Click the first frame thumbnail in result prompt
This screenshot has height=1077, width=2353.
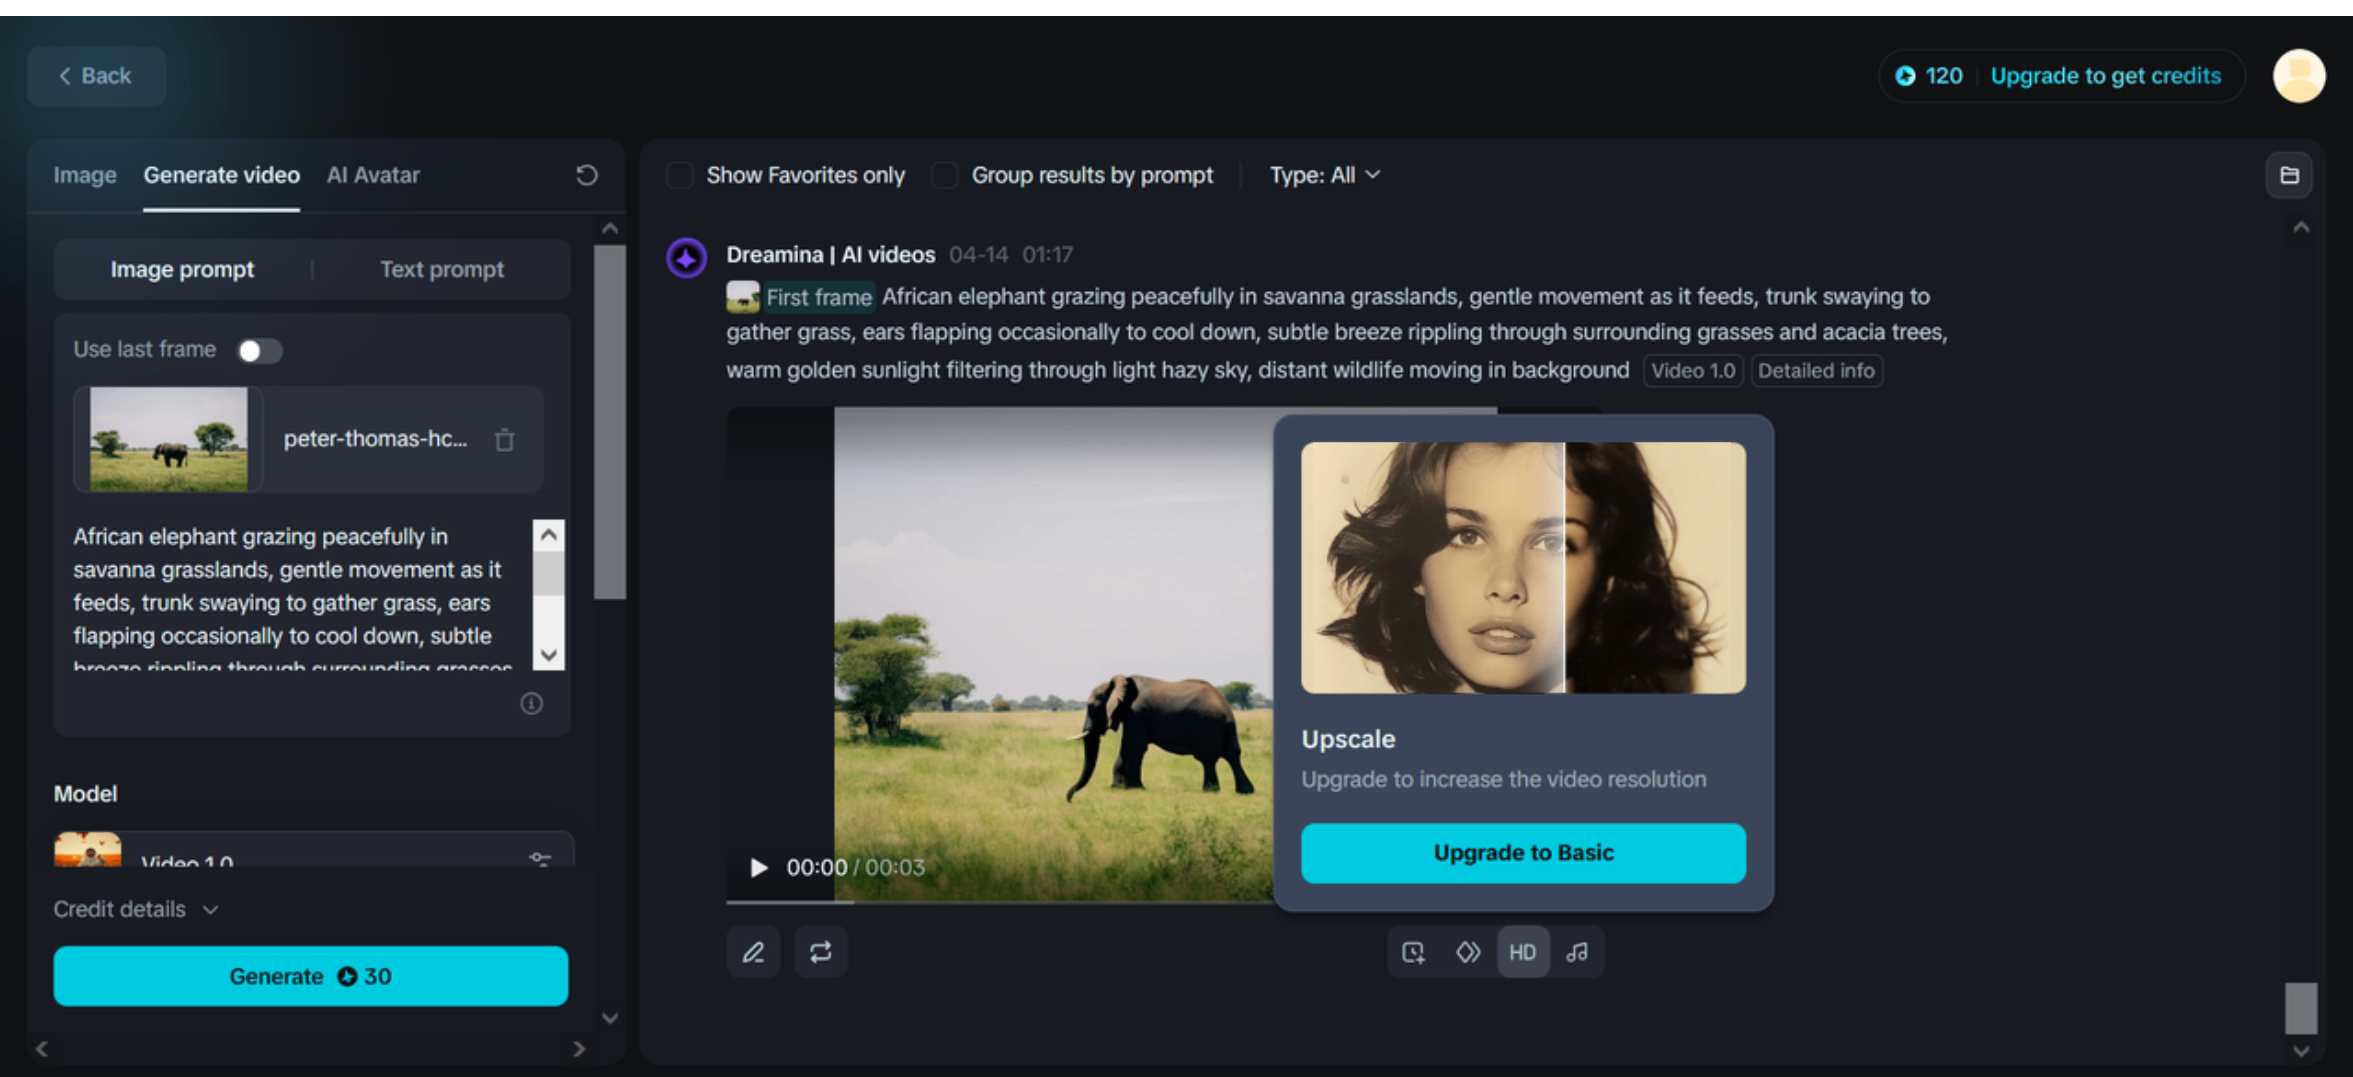coord(743,297)
